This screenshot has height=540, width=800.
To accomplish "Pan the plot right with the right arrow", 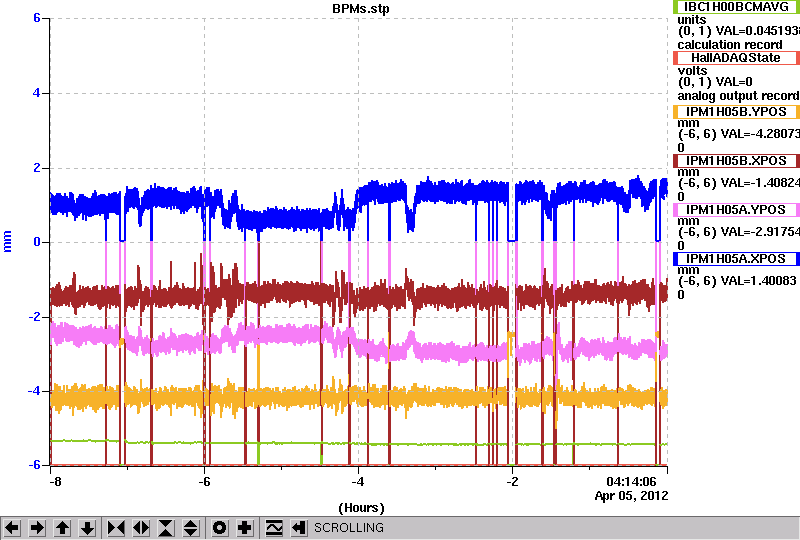I will click(37, 528).
